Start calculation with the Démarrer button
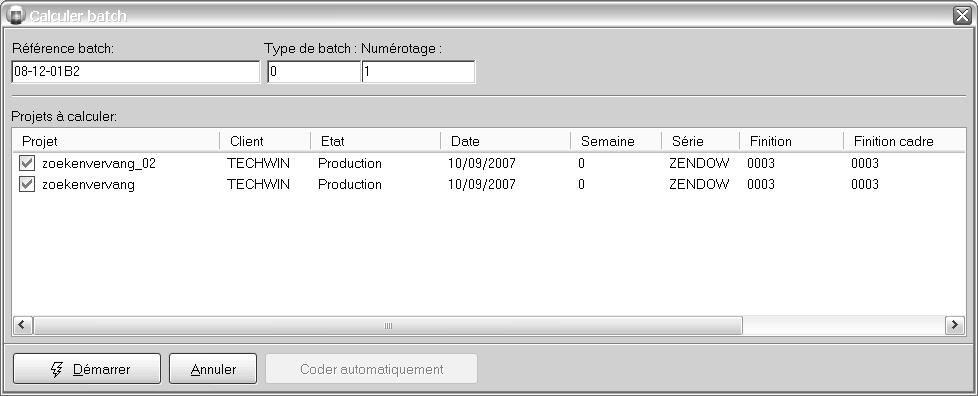This screenshot has height=396, width=978. tap(87, 369)
